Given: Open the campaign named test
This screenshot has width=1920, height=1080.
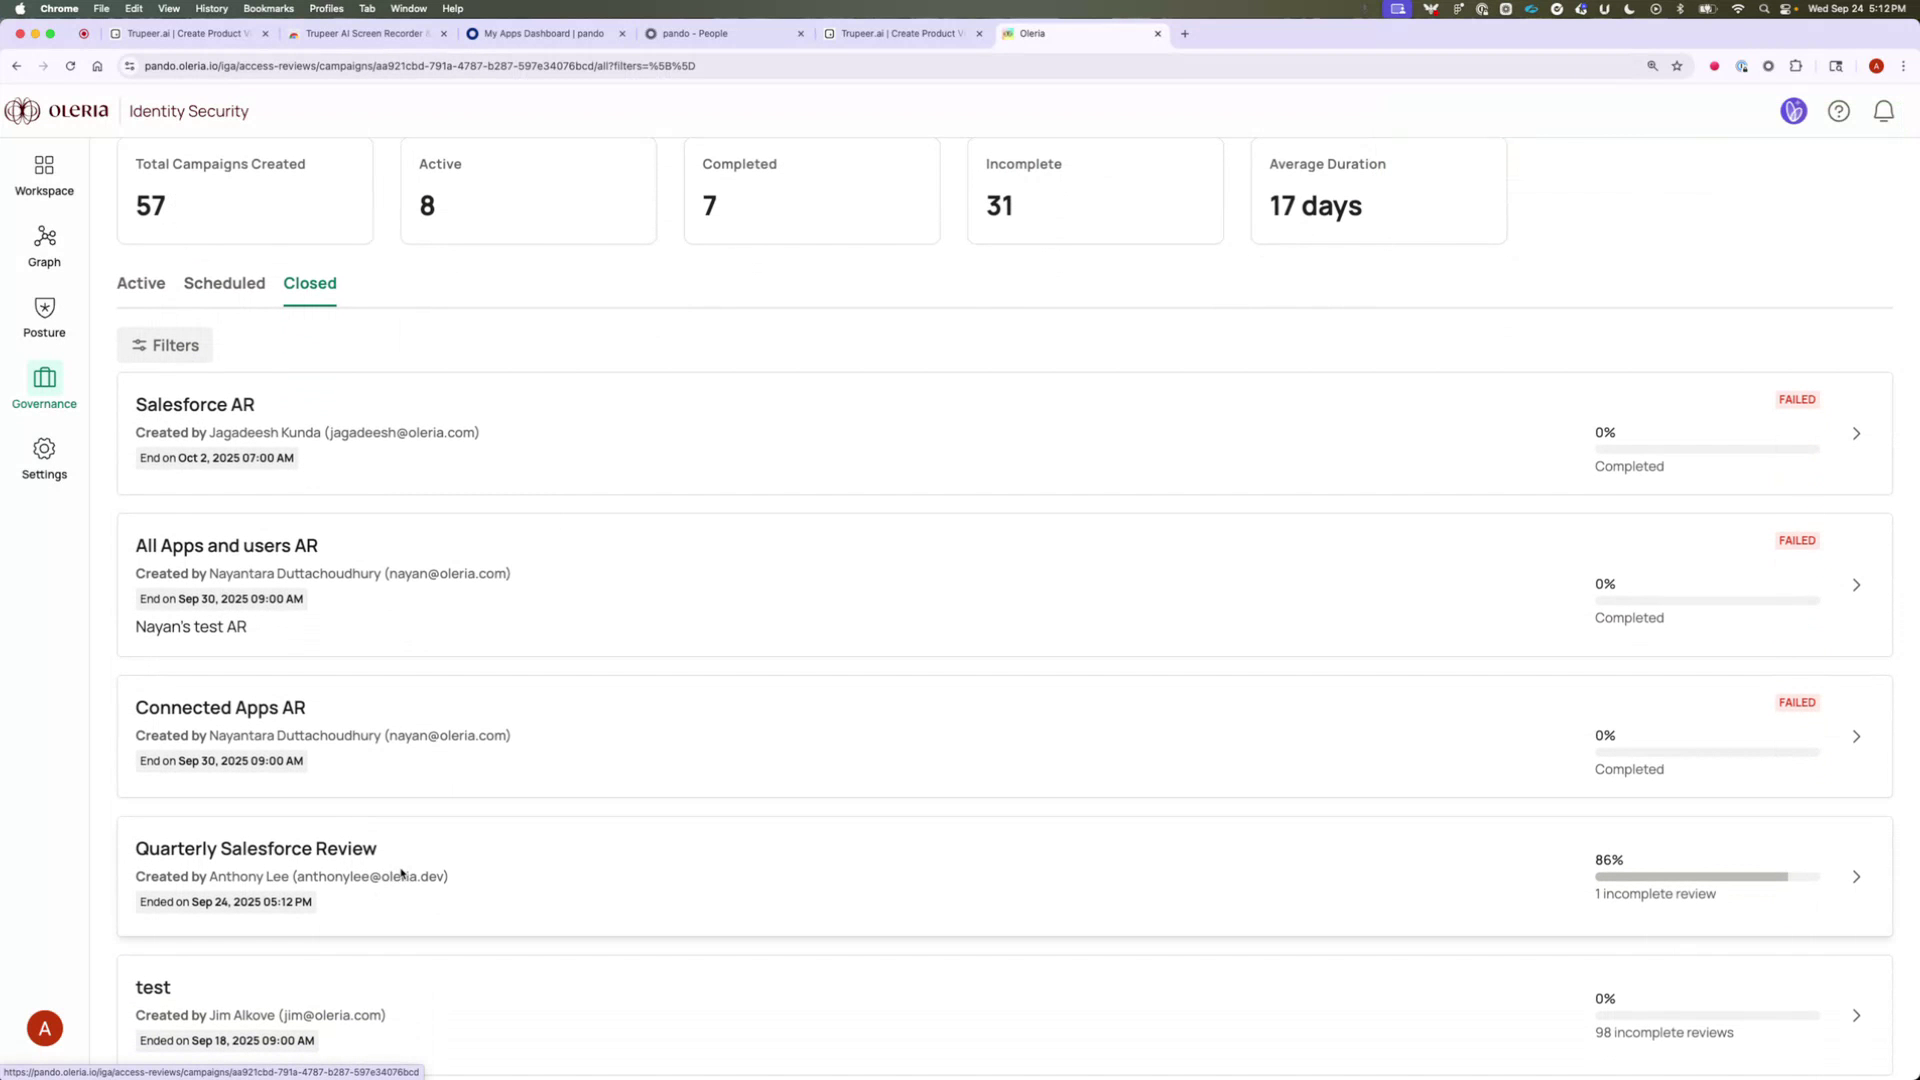Looking at the screenshot, I should click(x=153, y=986).
